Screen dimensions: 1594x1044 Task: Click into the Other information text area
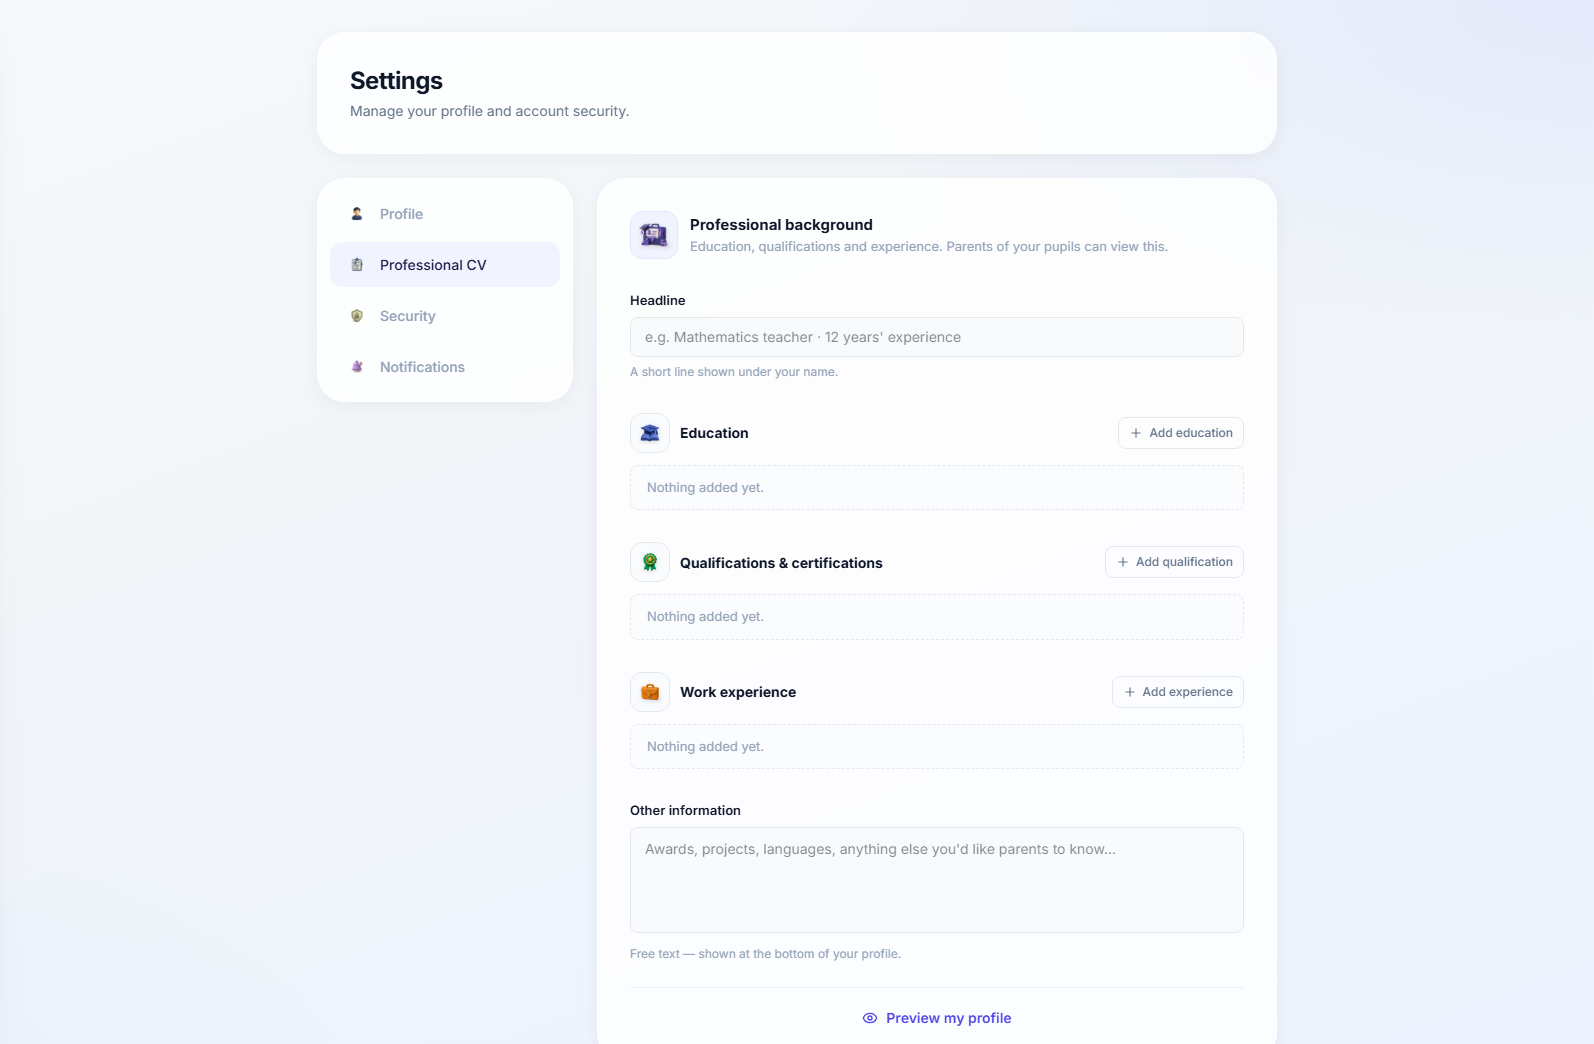pos(937,880)
